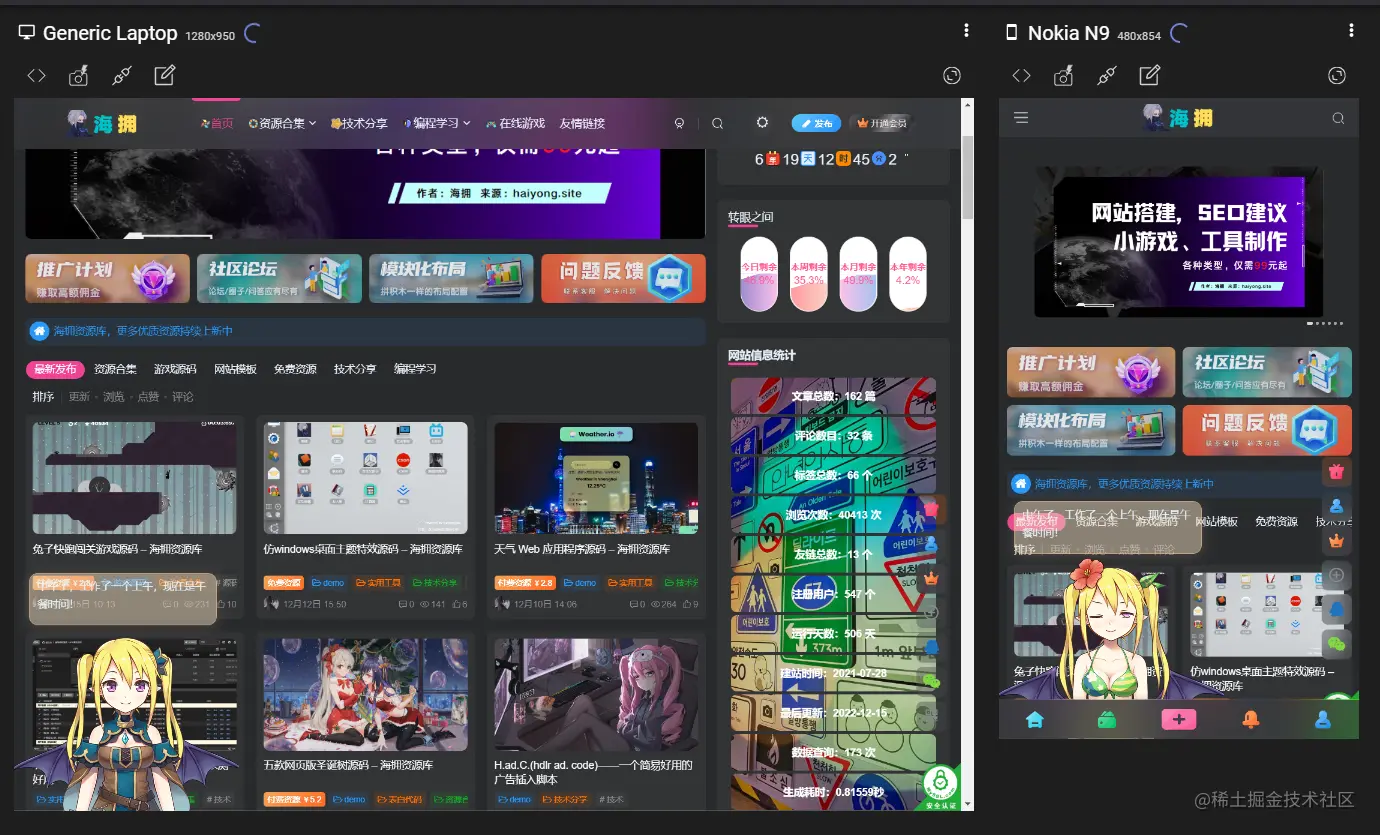Toggle theme via gear icon in laptop header
The width and height of the screenshot is (1380, 835).
(762, 122)
